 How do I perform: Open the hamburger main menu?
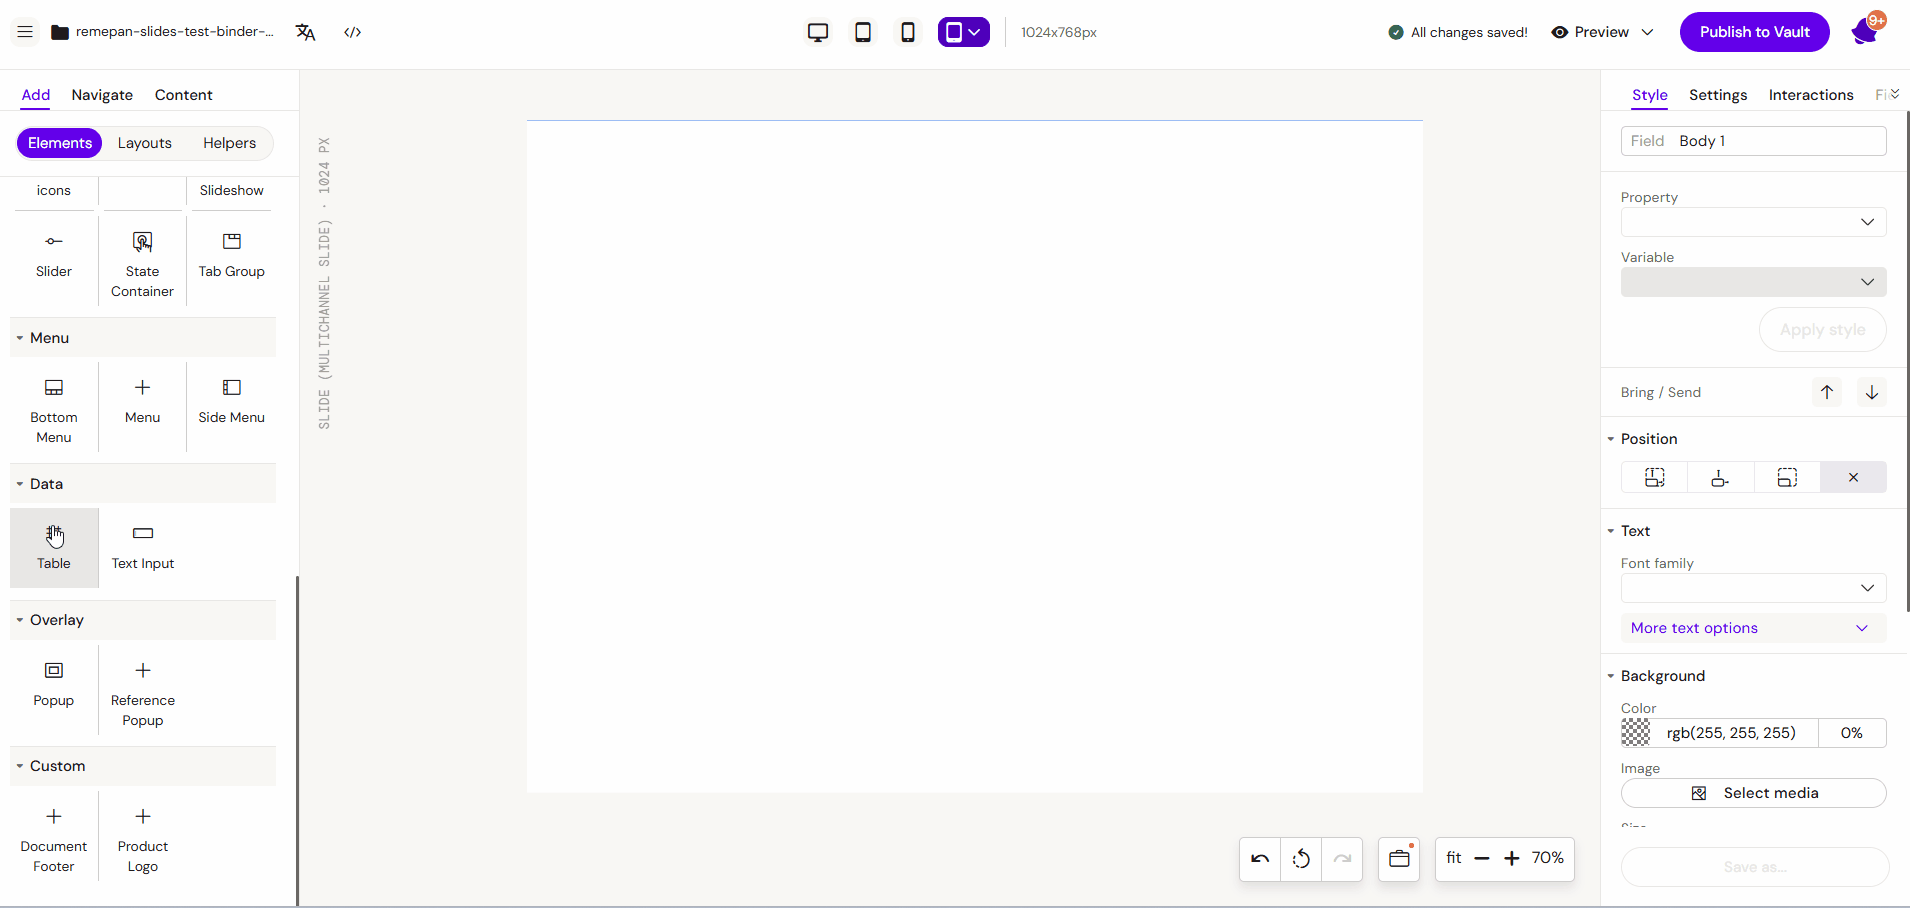pos(25,32)
